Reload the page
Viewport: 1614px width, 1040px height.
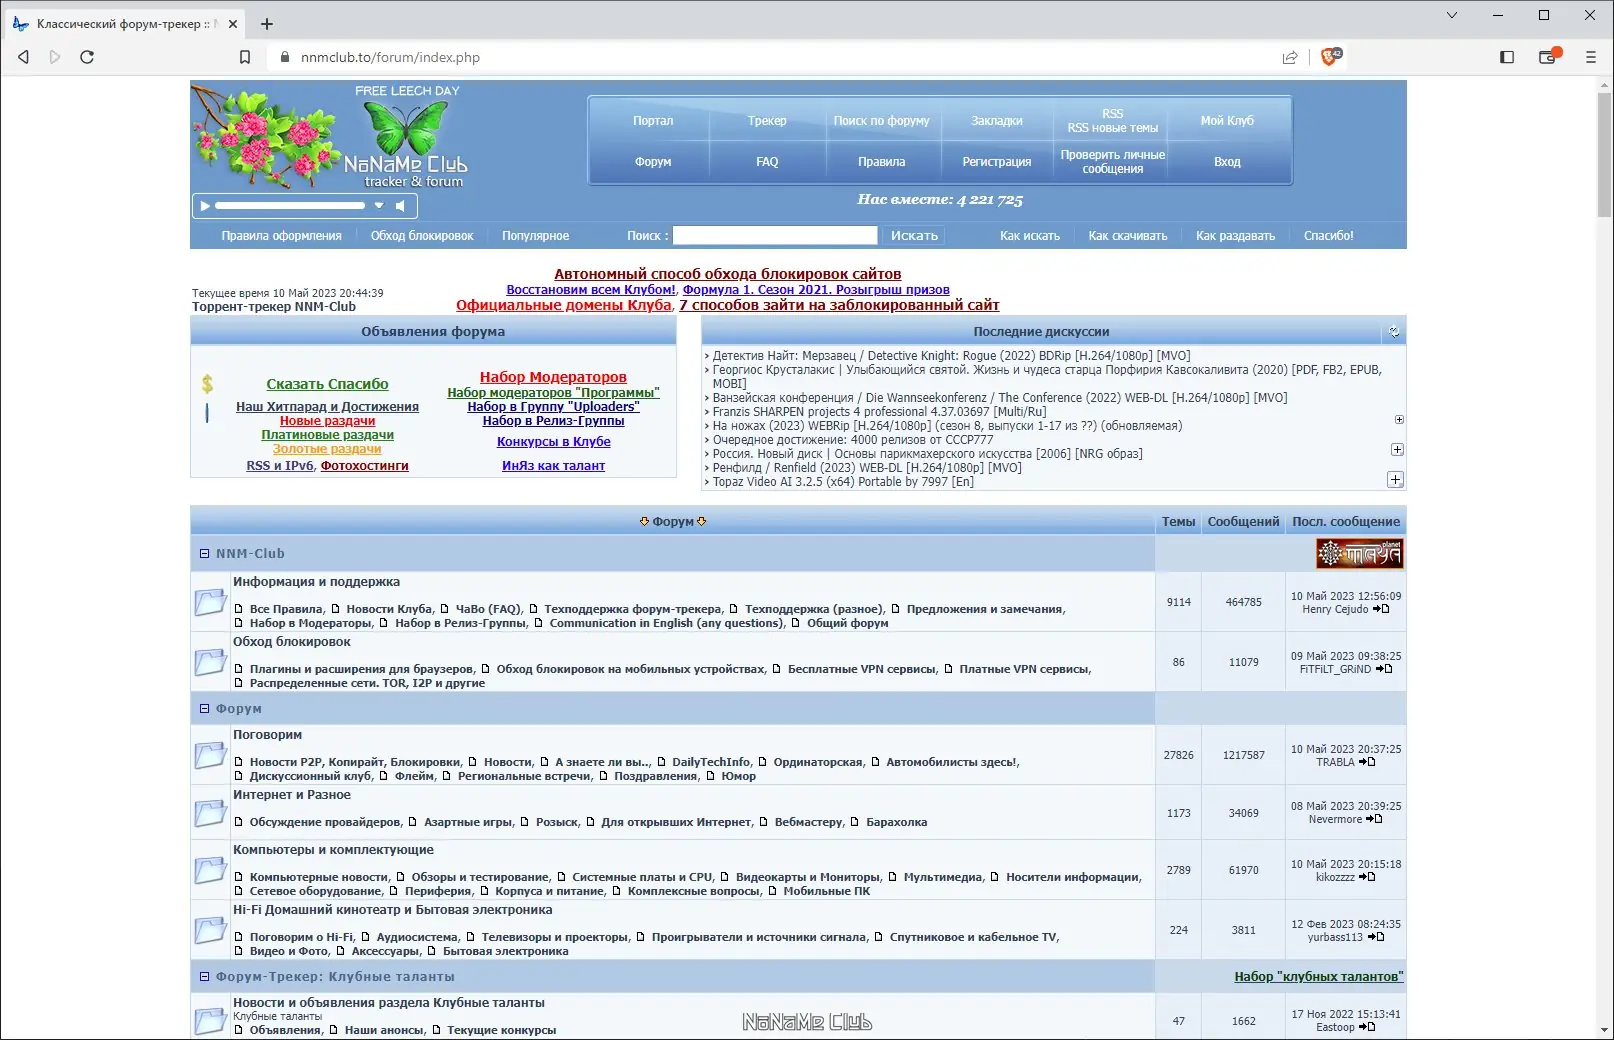click(x=87, y=57)
